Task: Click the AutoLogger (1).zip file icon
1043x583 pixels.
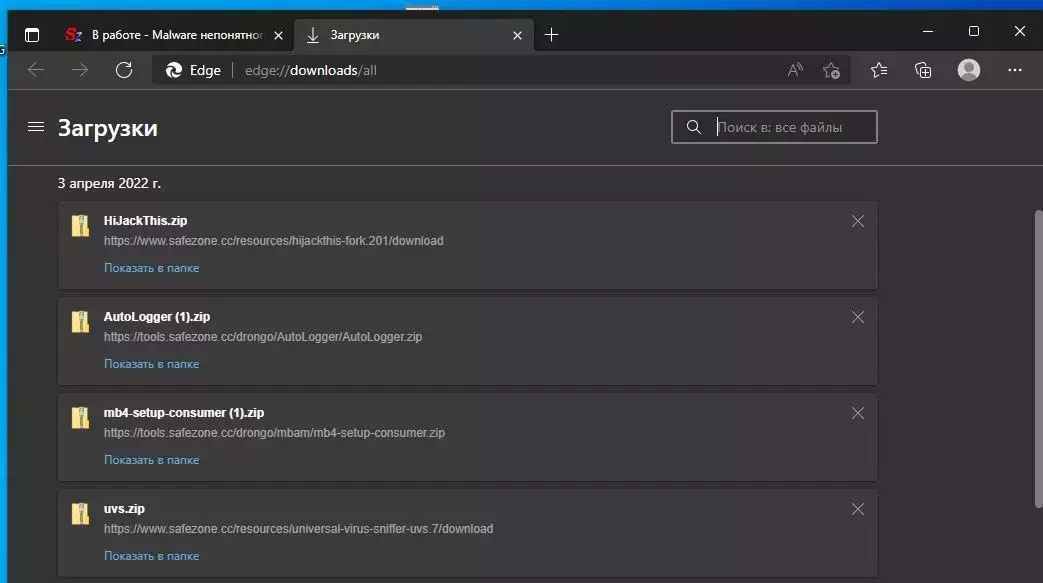Action: point(80,322)
